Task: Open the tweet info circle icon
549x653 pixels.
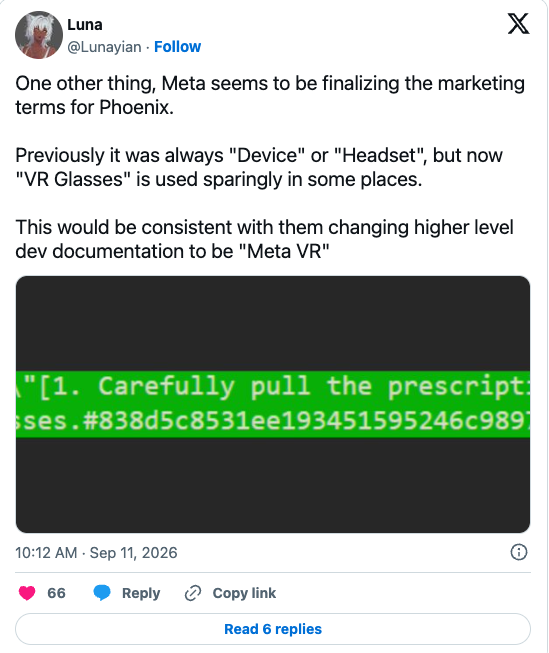Action: [x=519, y=552]
